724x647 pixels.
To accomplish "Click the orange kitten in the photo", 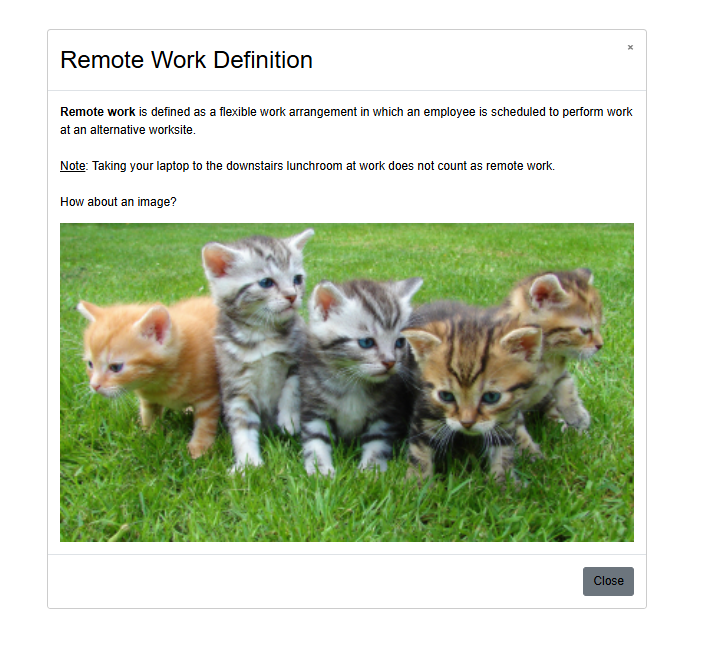I will coord(148,365).
